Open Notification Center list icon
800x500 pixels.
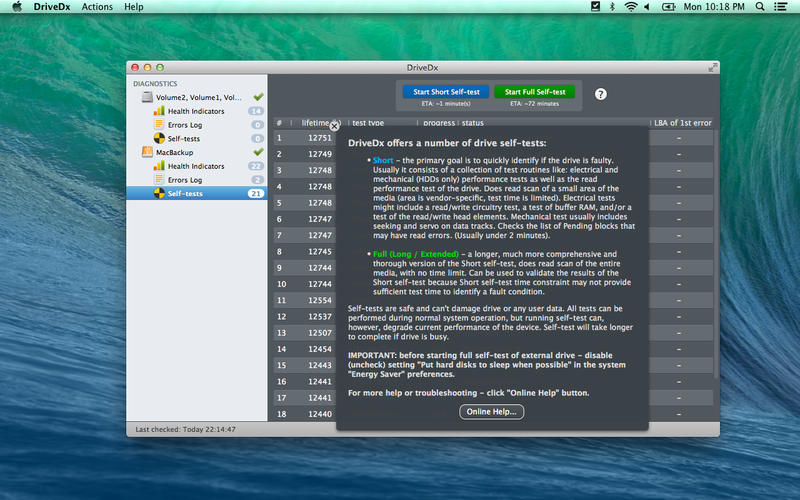point(780,7)
